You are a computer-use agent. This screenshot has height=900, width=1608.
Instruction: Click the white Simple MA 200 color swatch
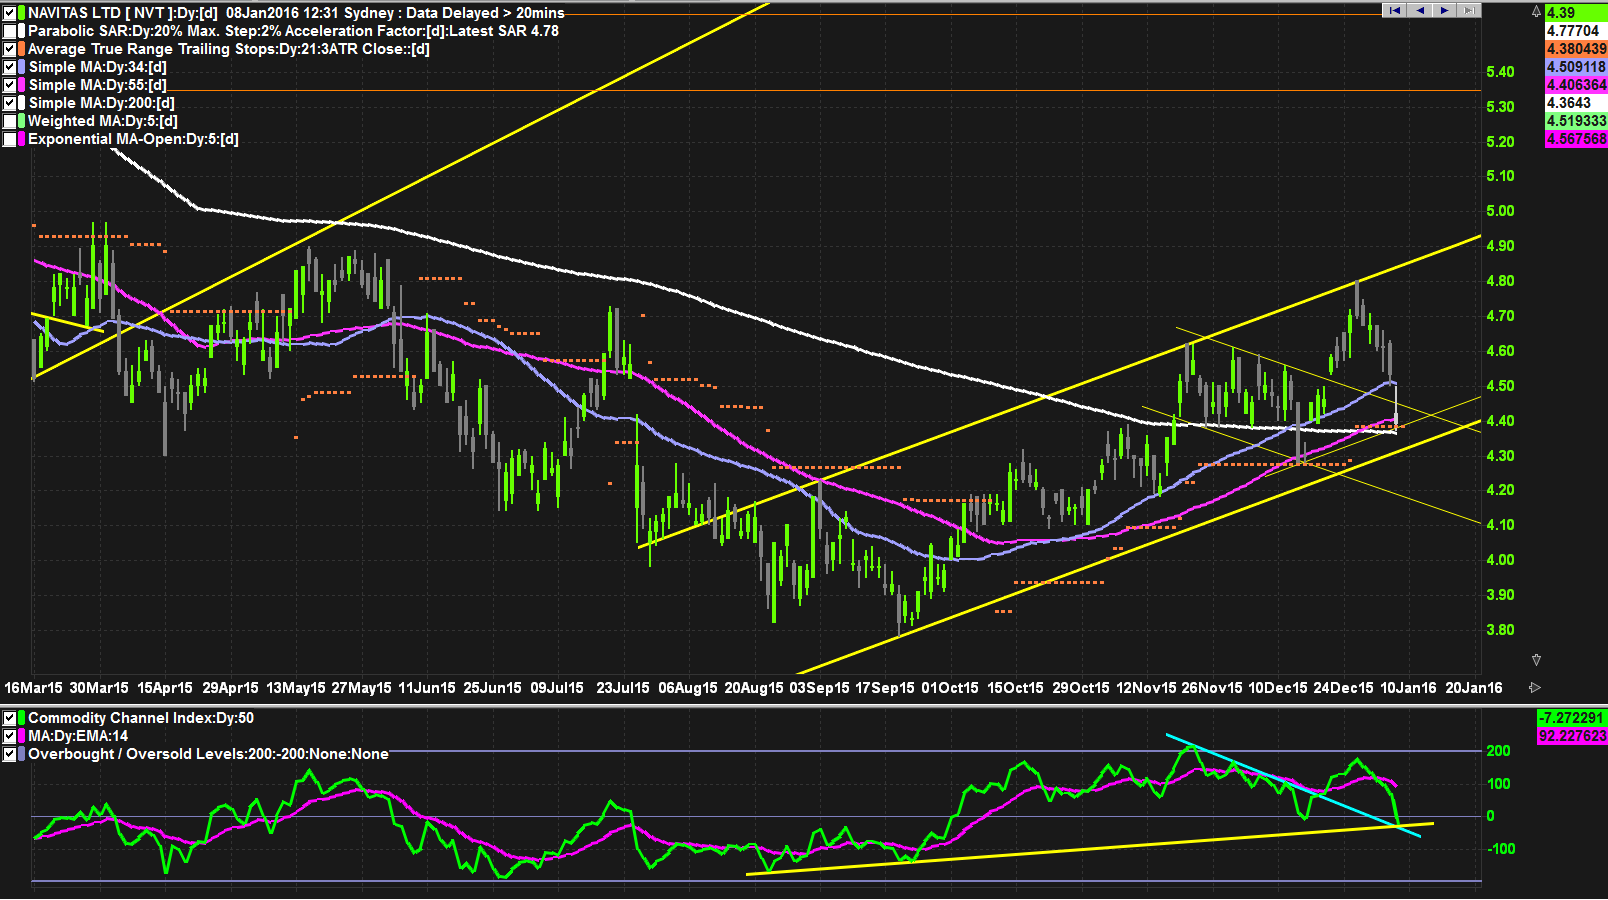coord(21,103)
